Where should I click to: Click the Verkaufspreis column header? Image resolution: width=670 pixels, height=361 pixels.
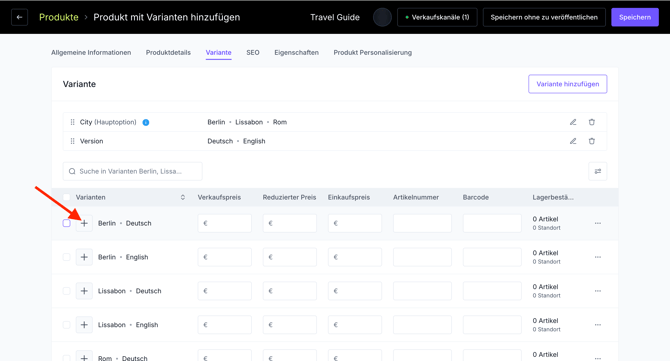[x=219, y=197]
